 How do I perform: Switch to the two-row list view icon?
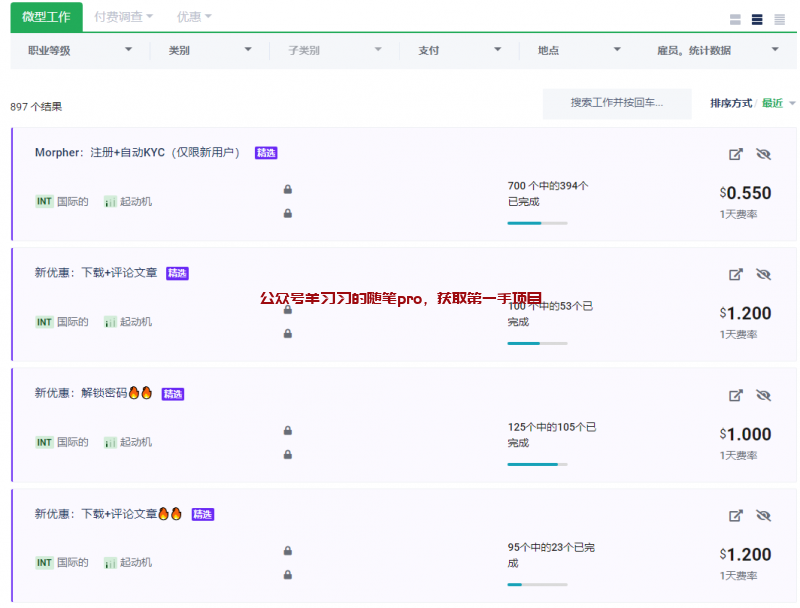point(736,19)
